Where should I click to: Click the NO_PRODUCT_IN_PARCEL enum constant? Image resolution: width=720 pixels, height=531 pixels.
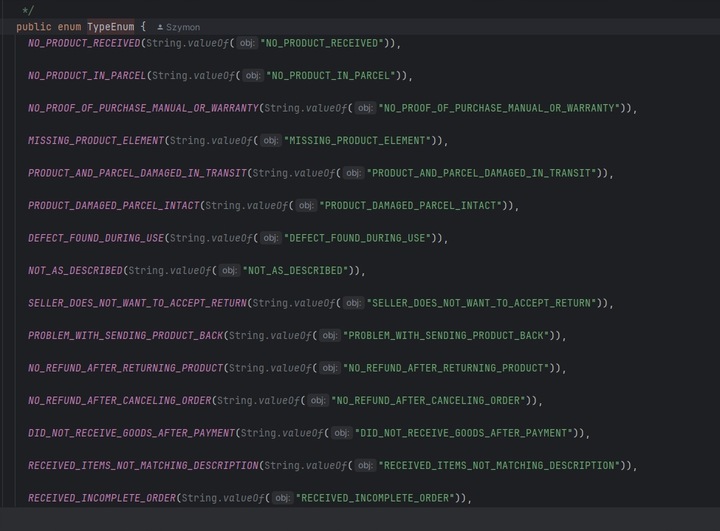tap(87, 76)
